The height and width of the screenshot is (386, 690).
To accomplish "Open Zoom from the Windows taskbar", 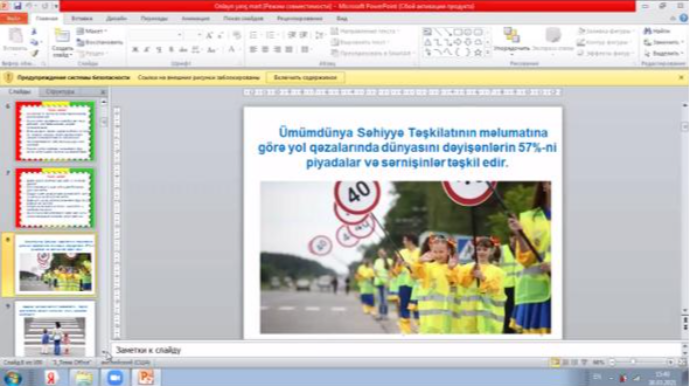I will point(115,378).
